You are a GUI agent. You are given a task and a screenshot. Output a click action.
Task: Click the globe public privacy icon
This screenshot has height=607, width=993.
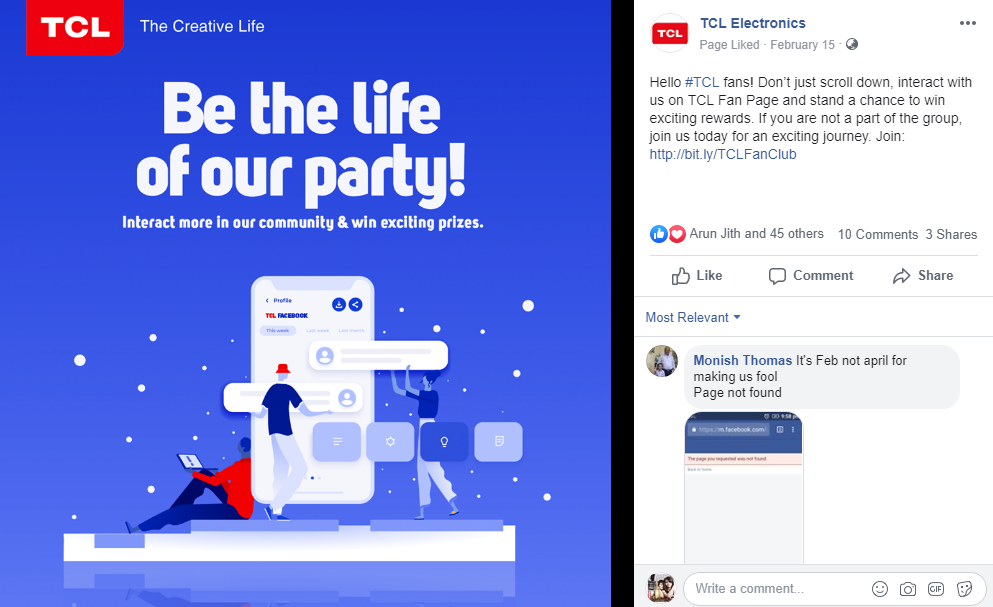tap(852, 44)
